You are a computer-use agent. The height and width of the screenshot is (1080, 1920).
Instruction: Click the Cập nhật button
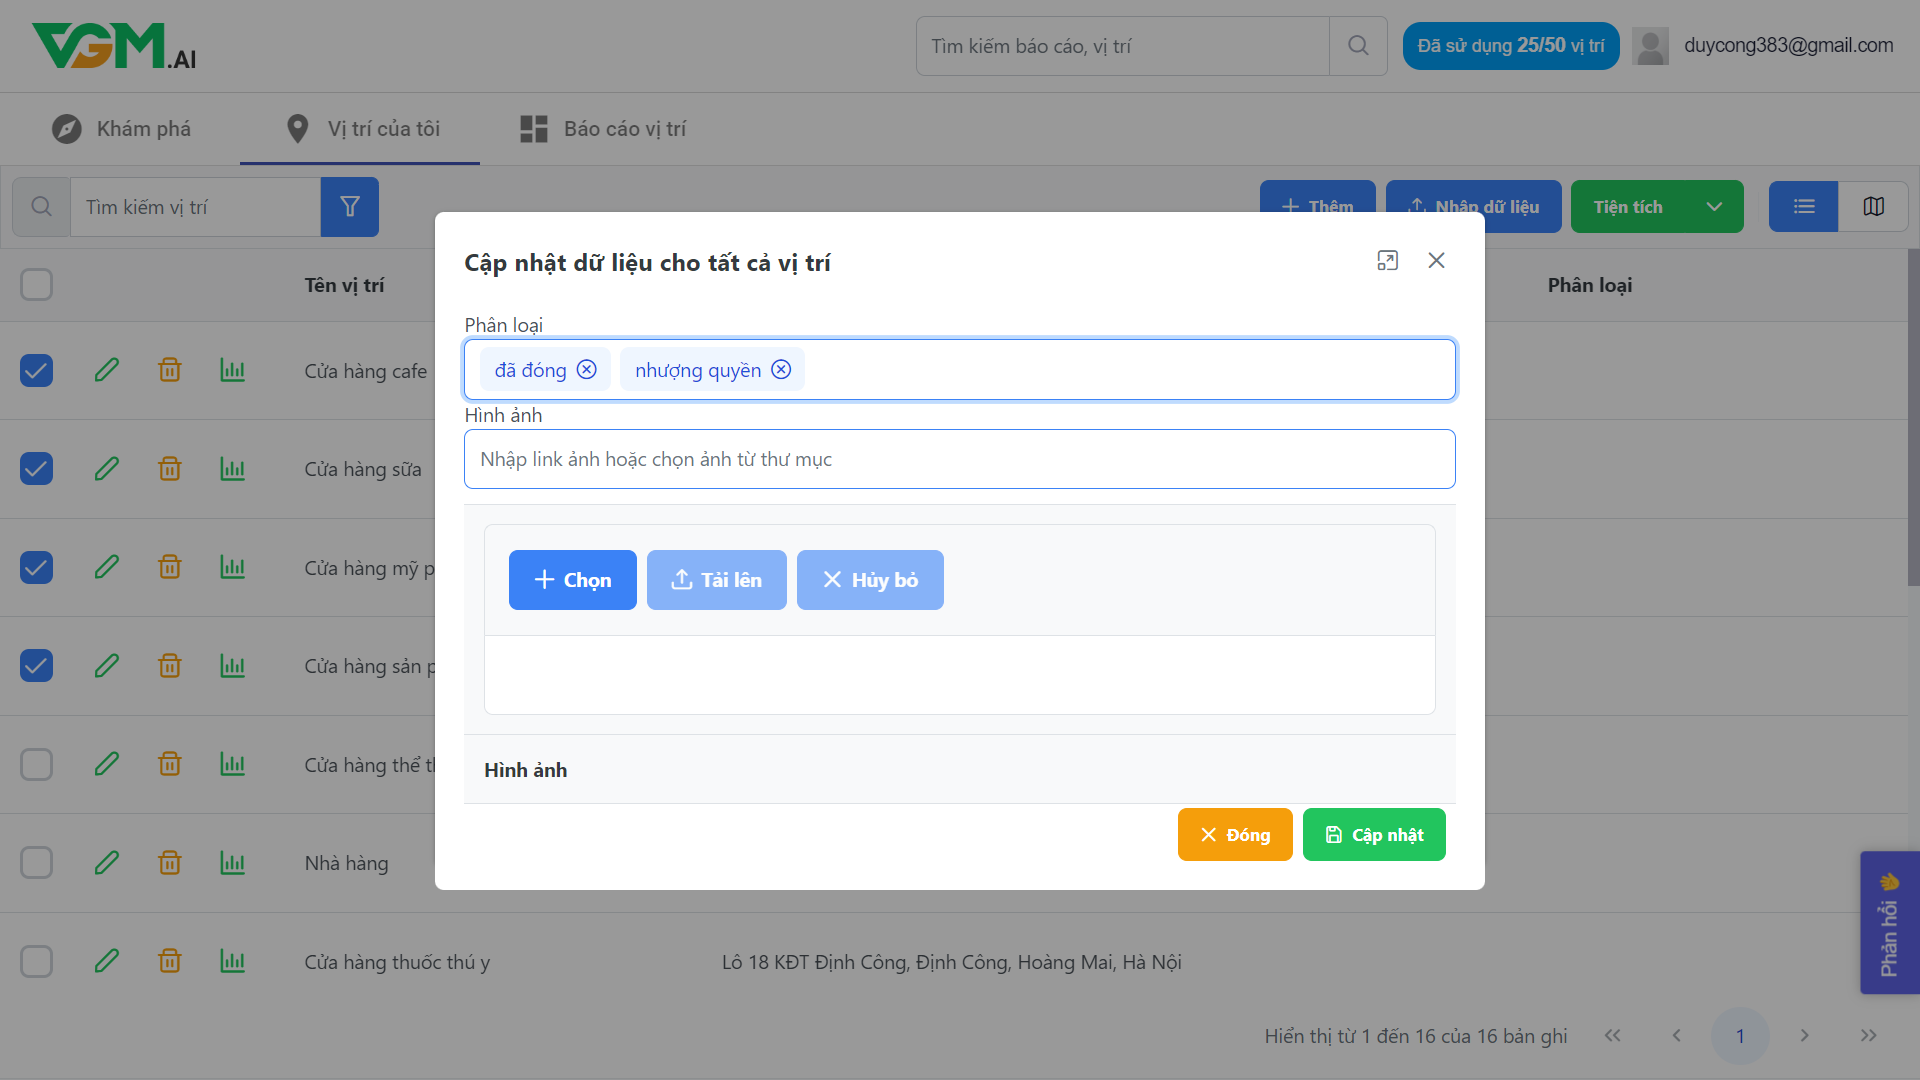click(1373, 835)
